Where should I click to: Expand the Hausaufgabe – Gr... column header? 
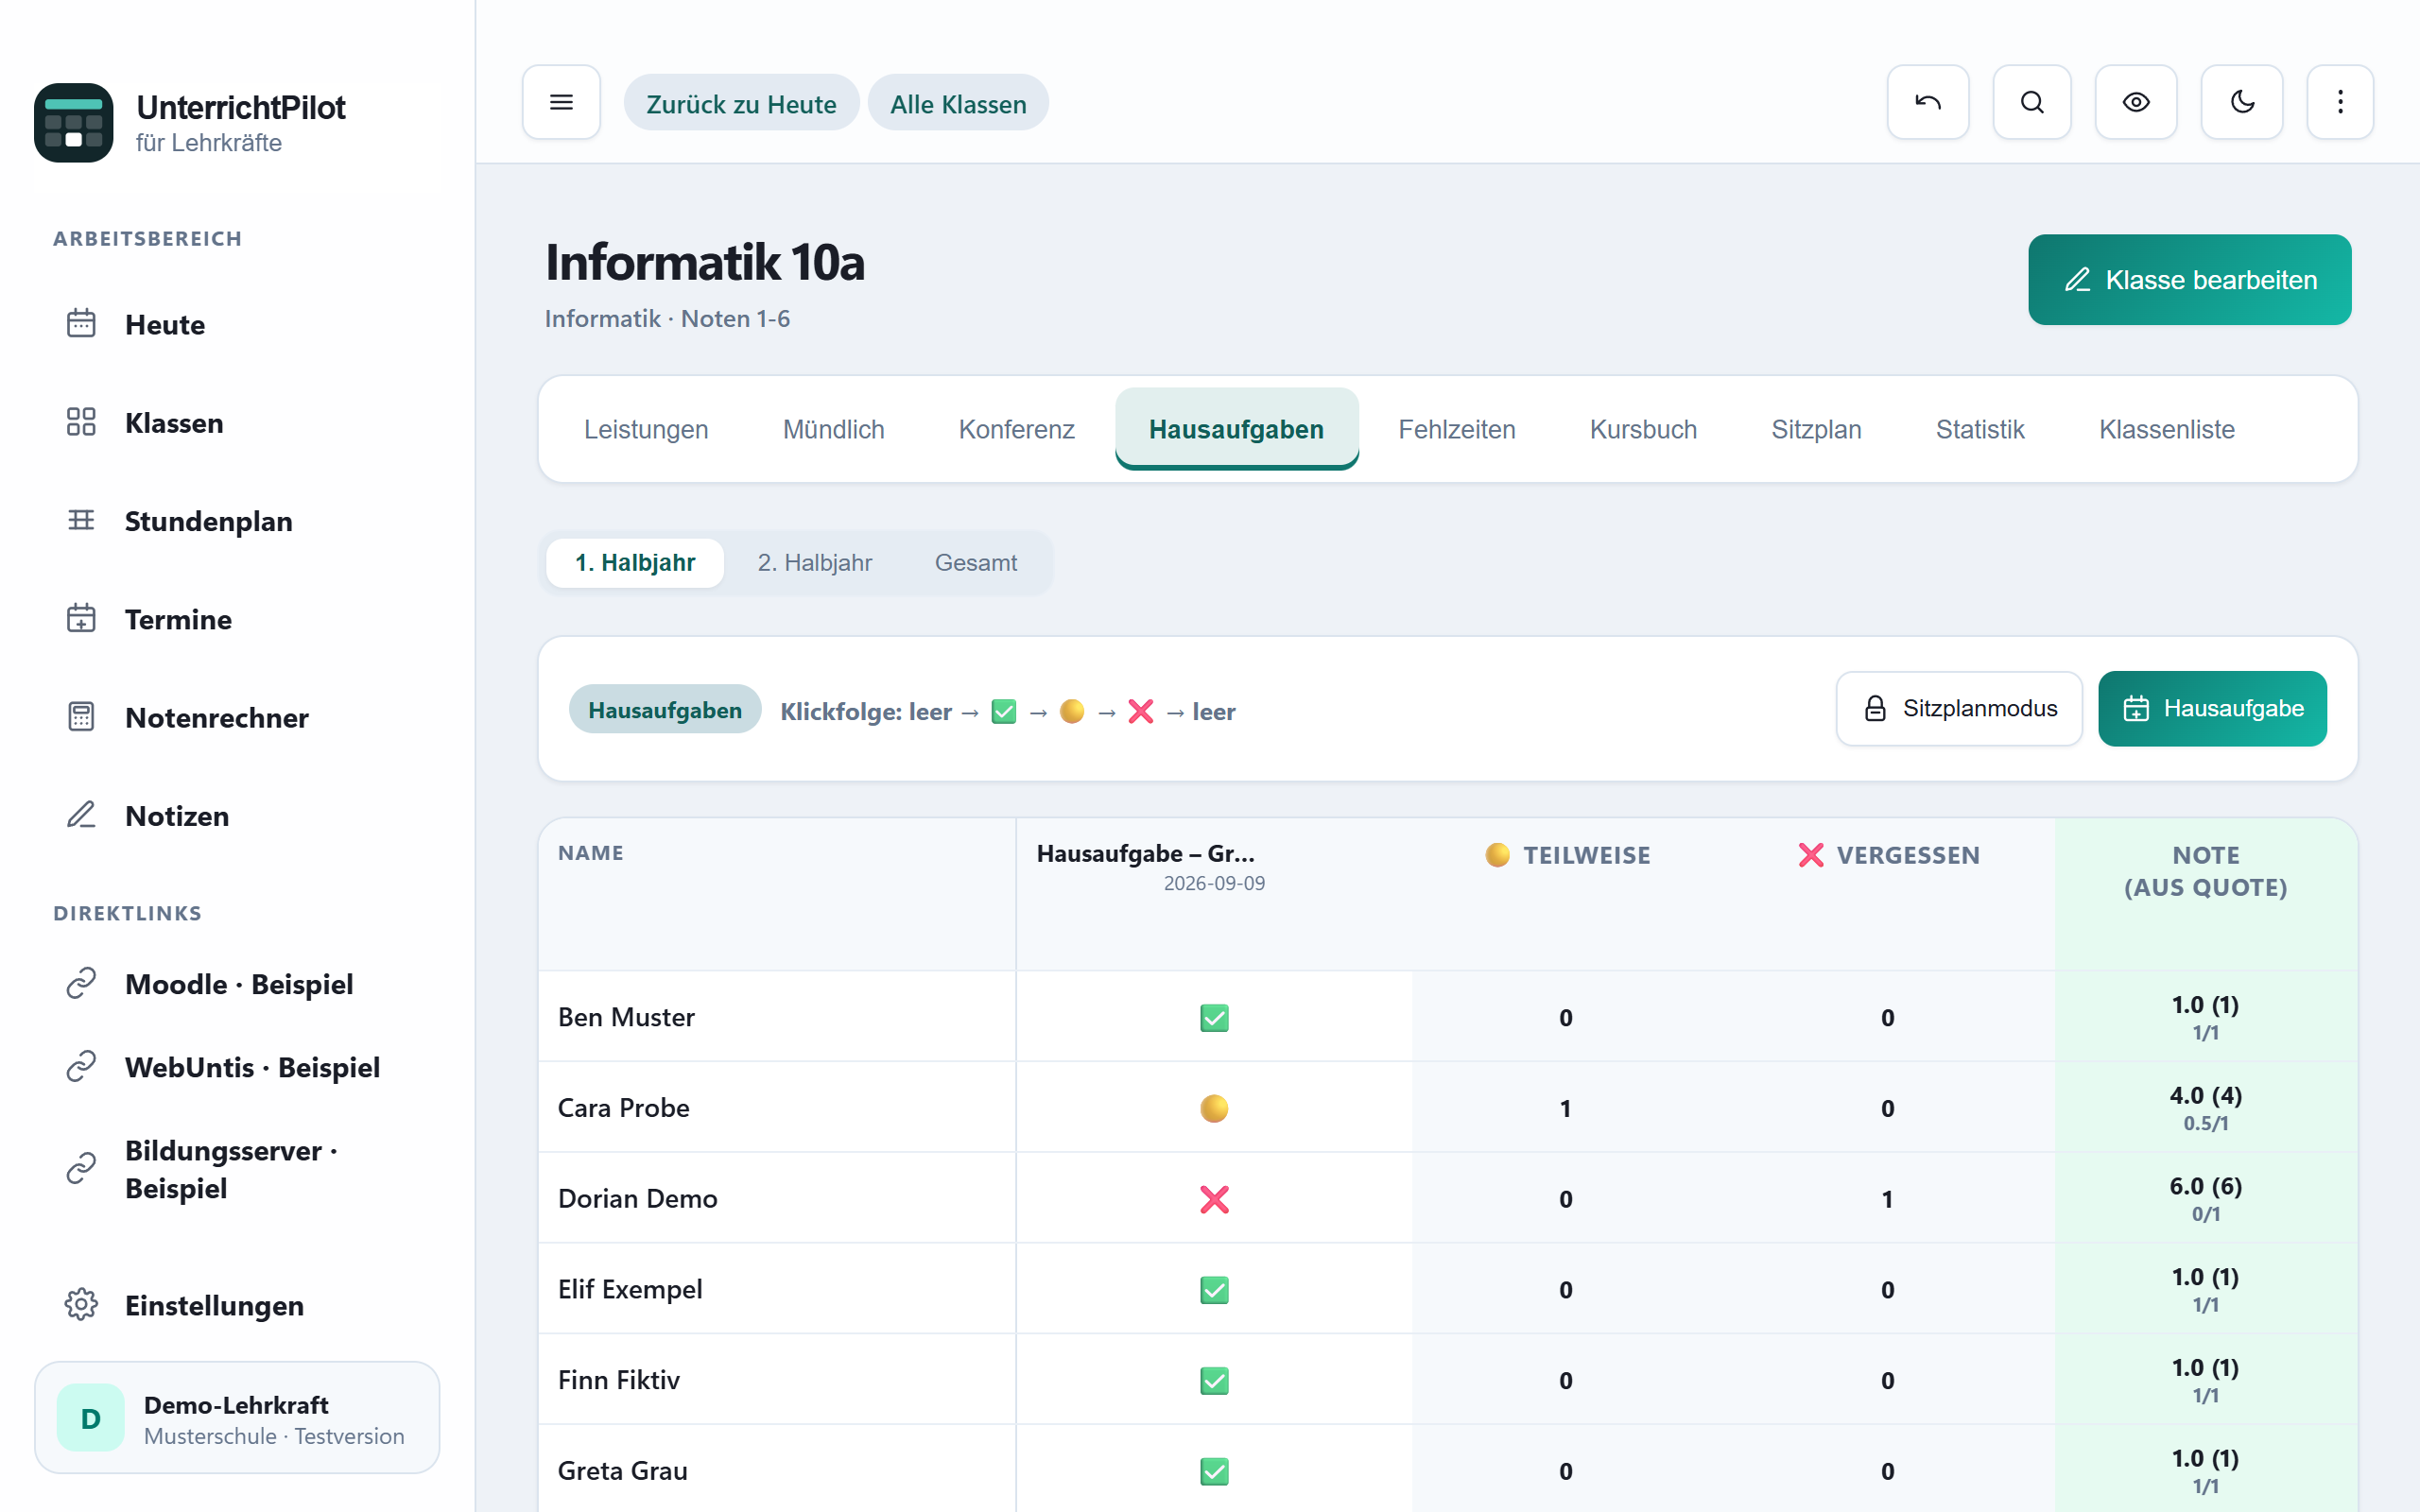pyautogui.click(x=1145, y=853)
